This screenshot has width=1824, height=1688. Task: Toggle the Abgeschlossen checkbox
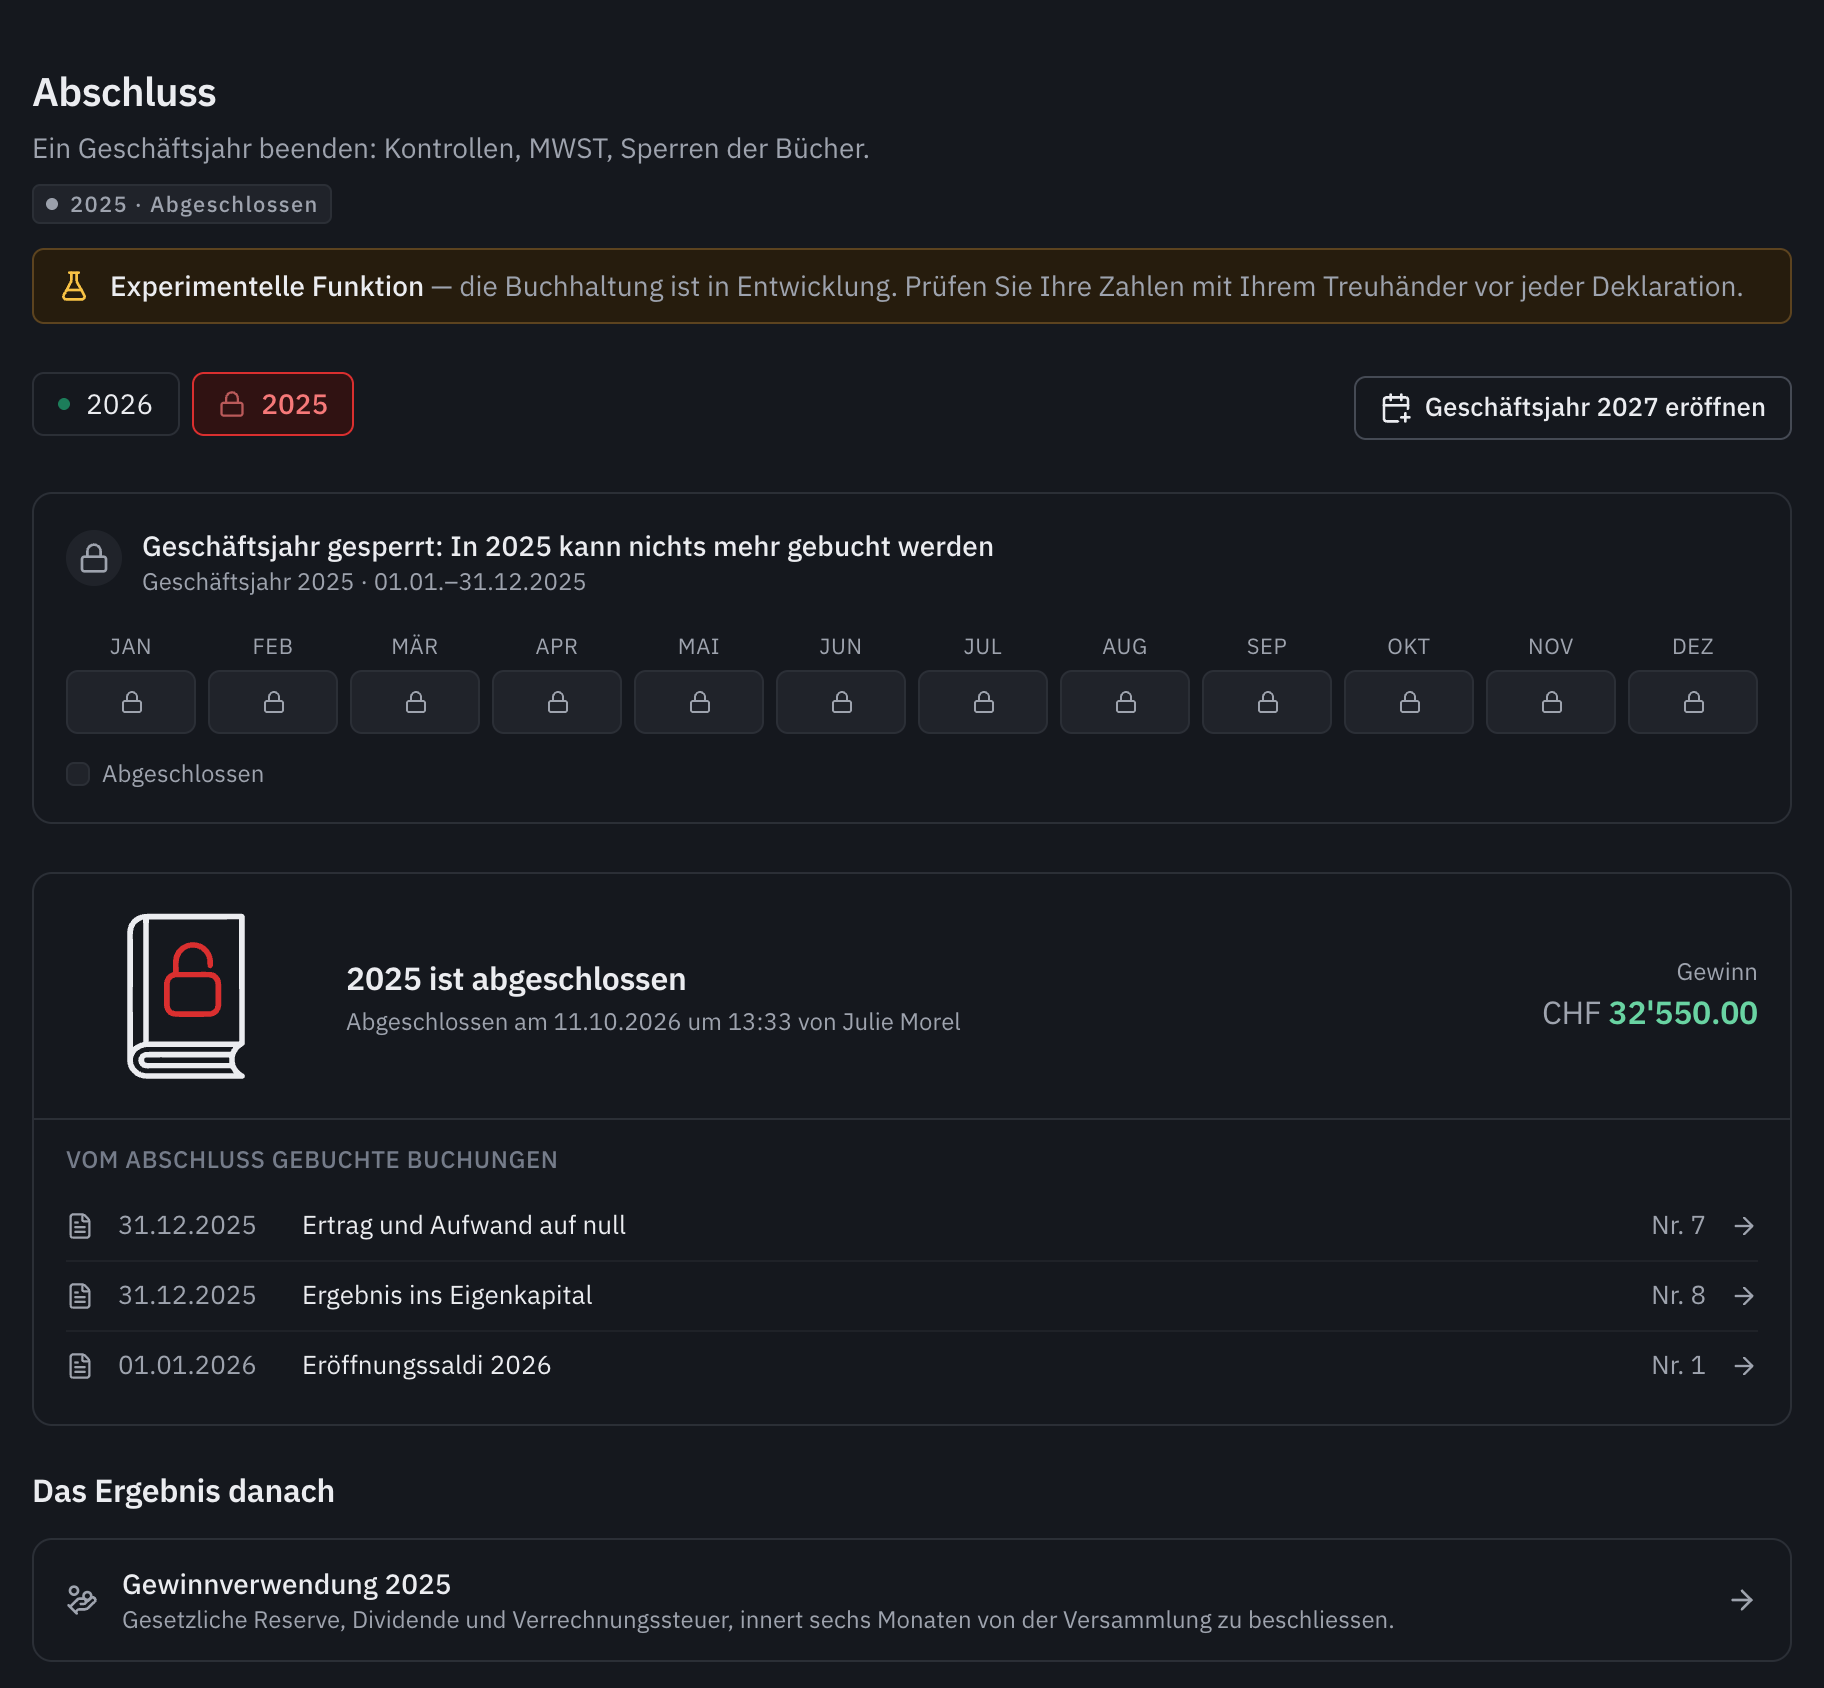point(78,774)
